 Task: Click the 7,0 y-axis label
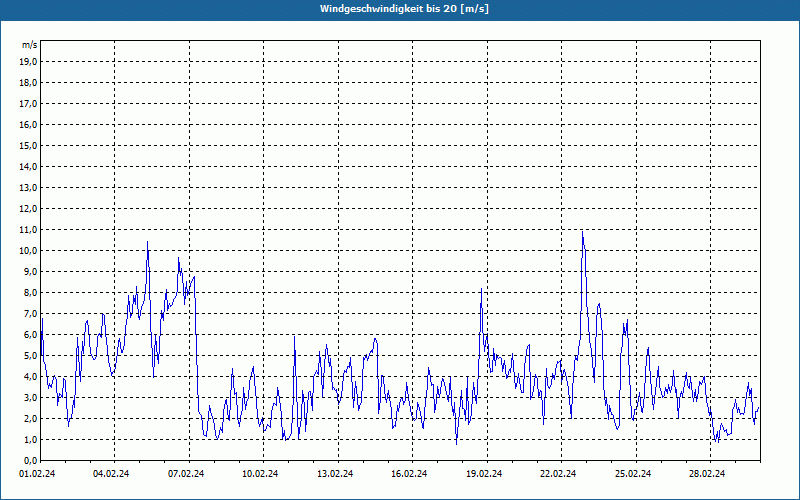pos(30,313)
